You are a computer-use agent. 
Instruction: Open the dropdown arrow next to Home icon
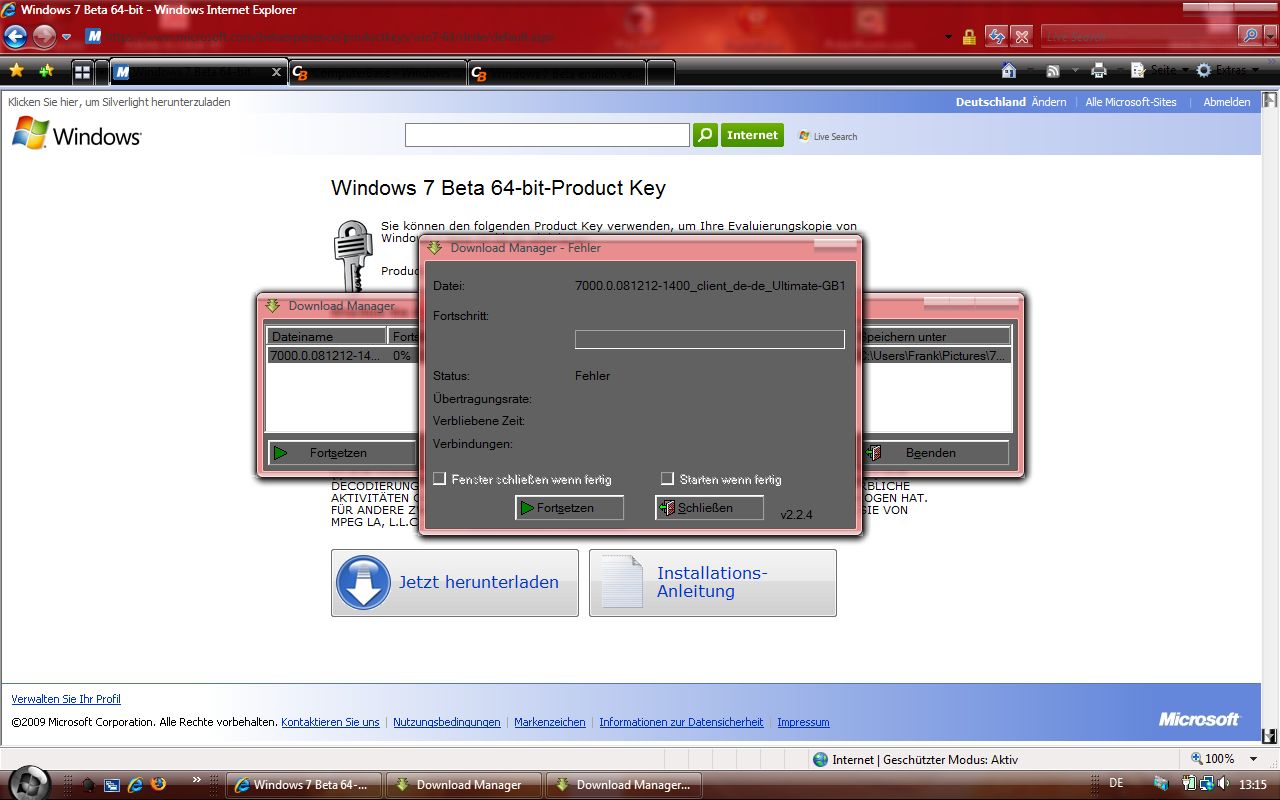[x=1031, y=70]
